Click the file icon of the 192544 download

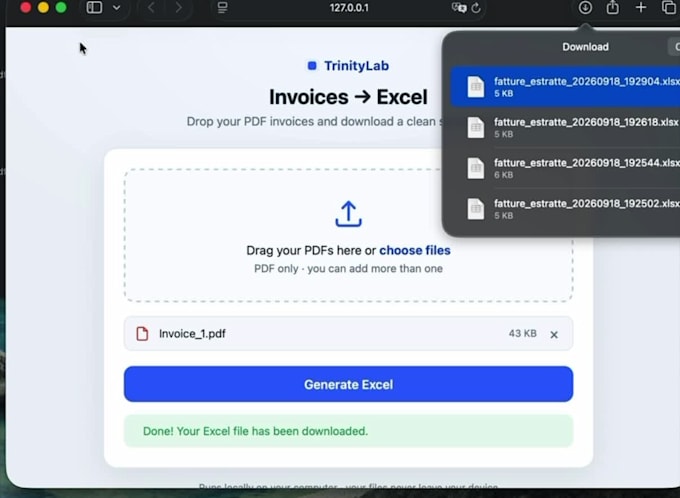(x=476, y=168)
